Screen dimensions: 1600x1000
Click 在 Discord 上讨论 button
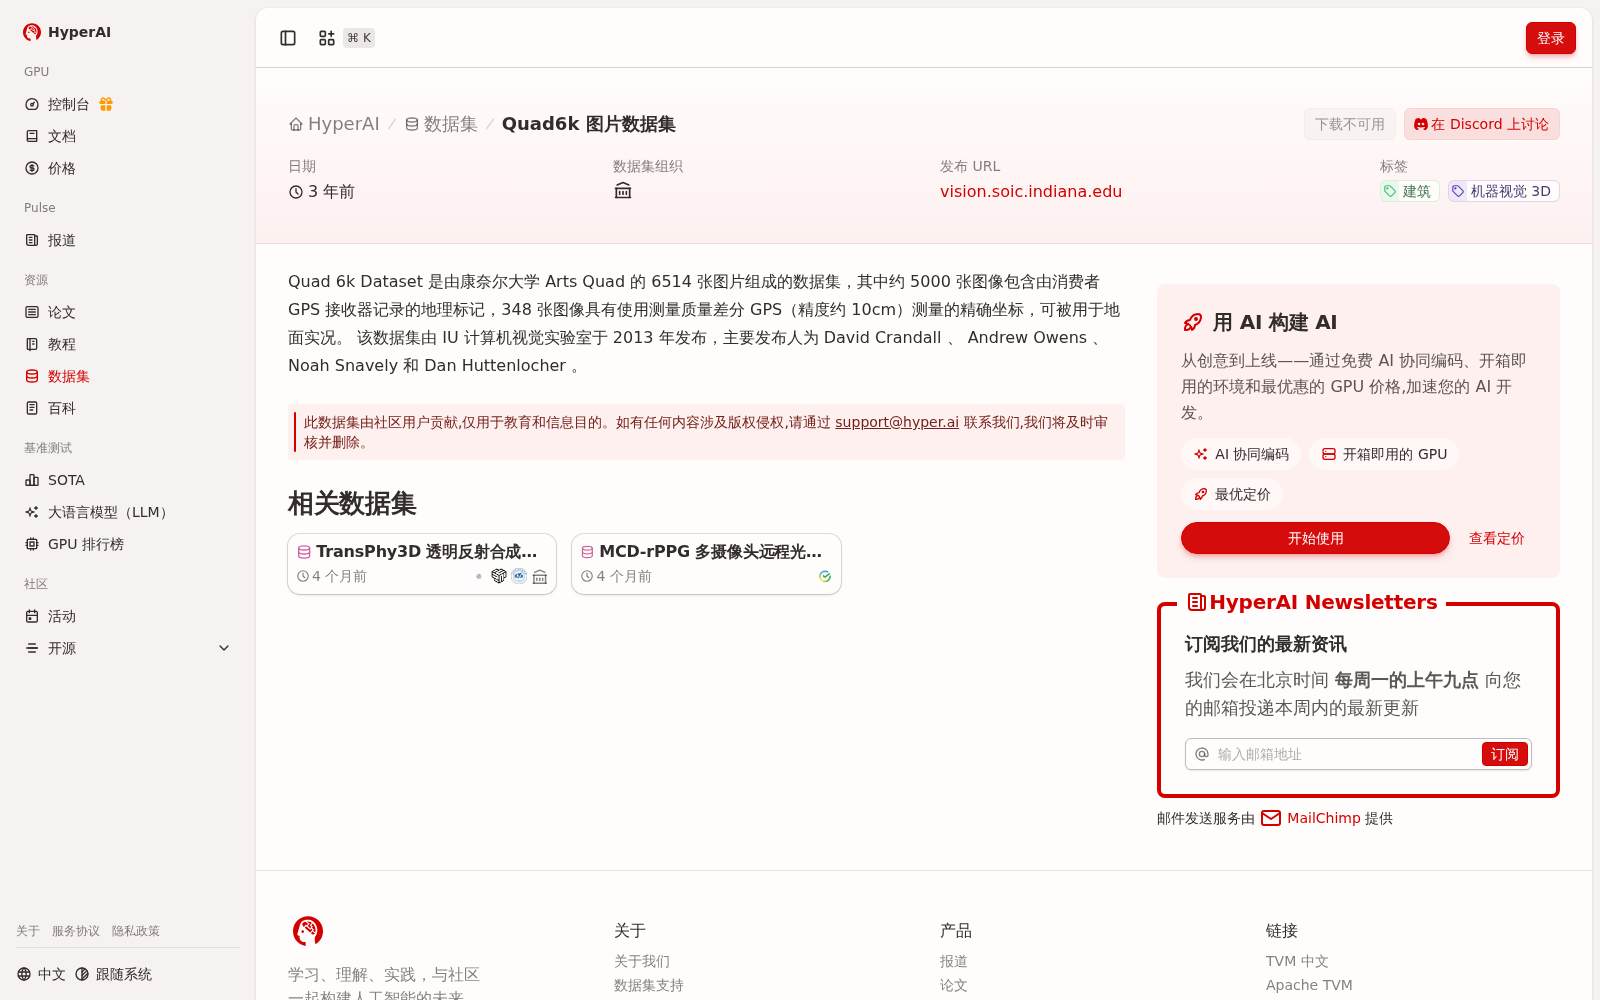click(1481, 124)
